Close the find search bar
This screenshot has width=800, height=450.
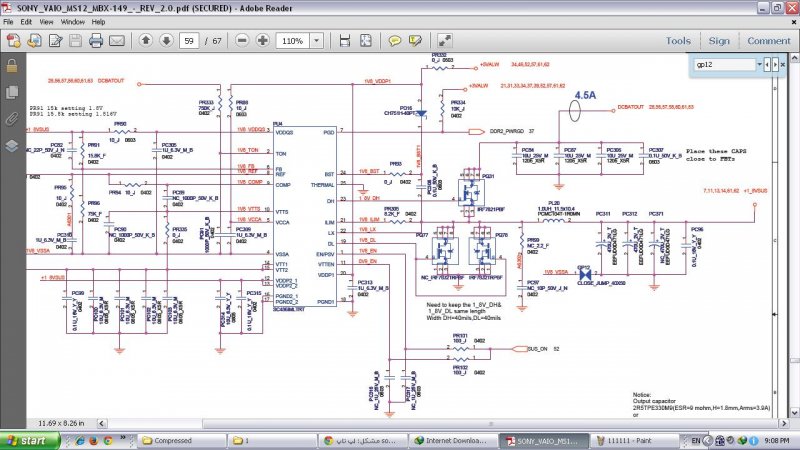pyautogui.click(x=783, y=65)
